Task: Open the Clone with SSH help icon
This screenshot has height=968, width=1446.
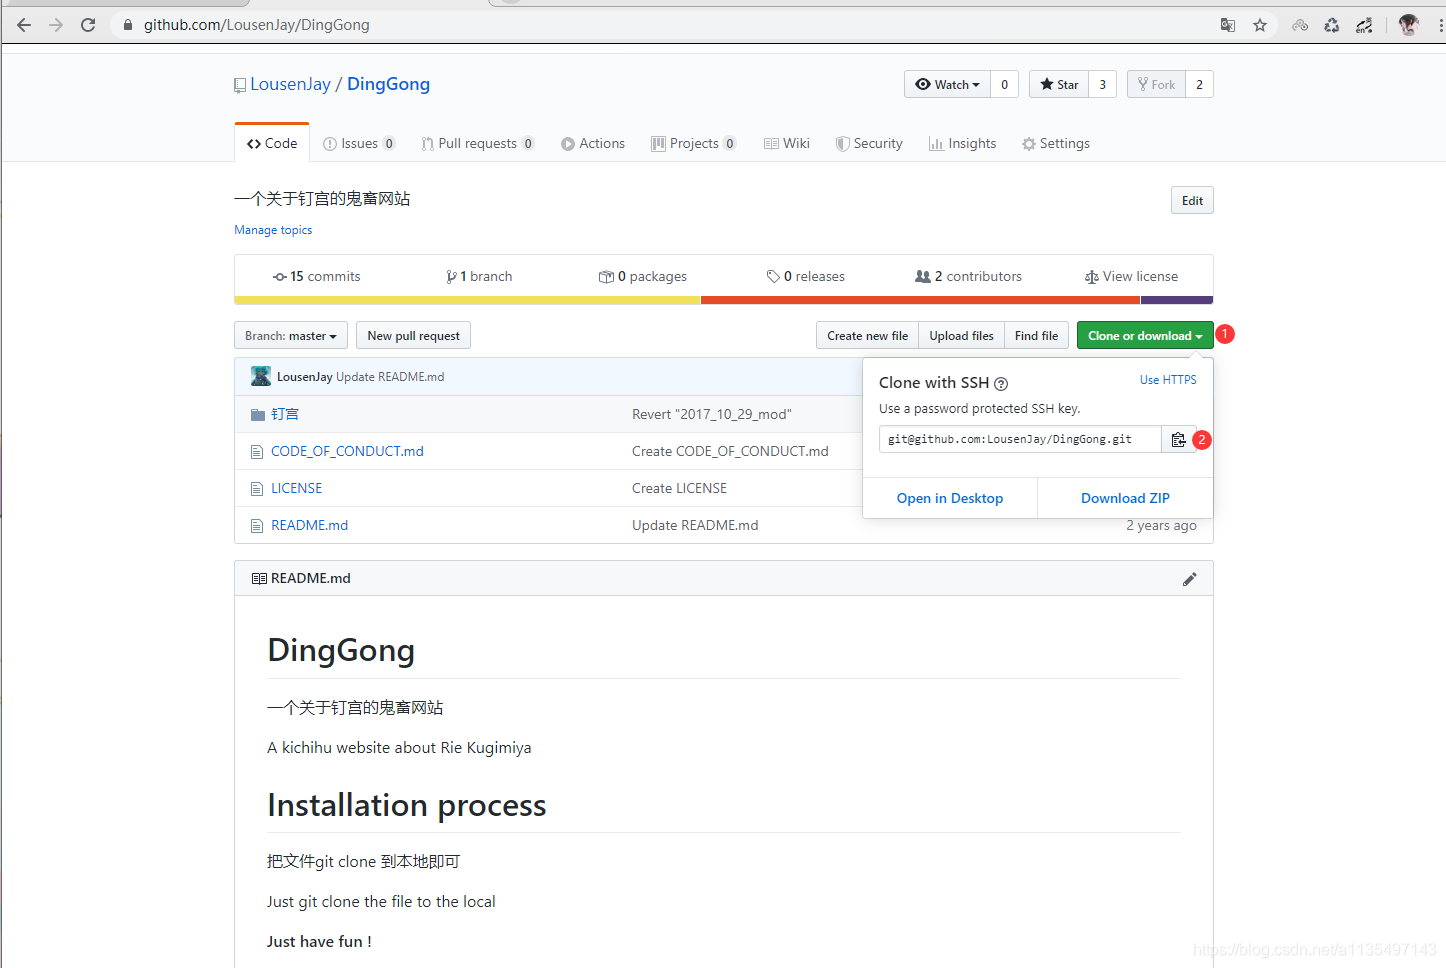Action: (1001, 383)
